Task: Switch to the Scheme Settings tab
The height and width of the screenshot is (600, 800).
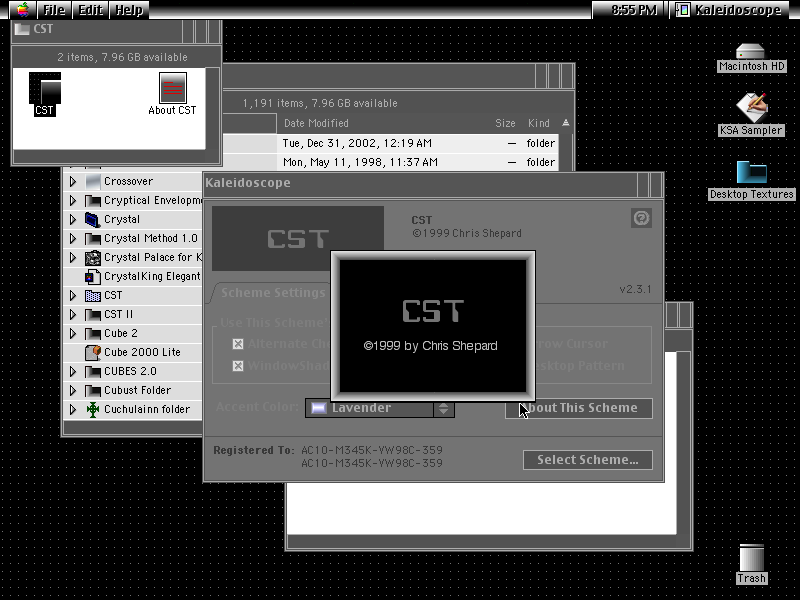Action: [273, 292]
